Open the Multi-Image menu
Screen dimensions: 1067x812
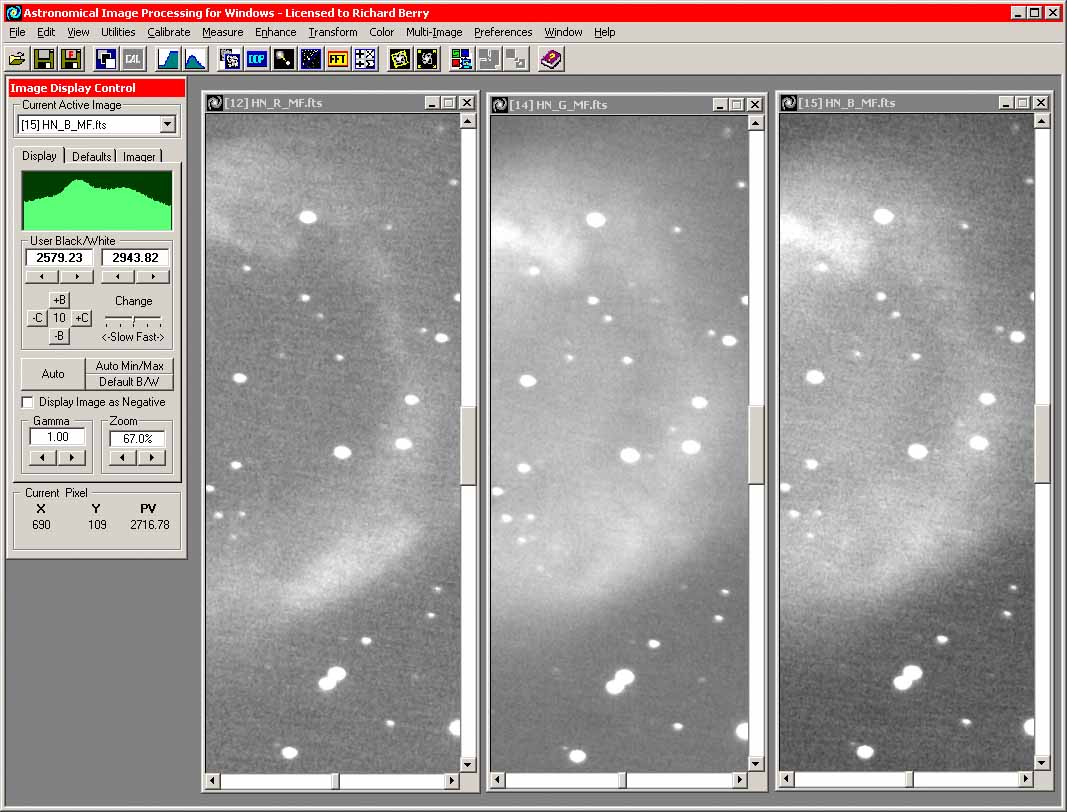(x=434, y=32)
